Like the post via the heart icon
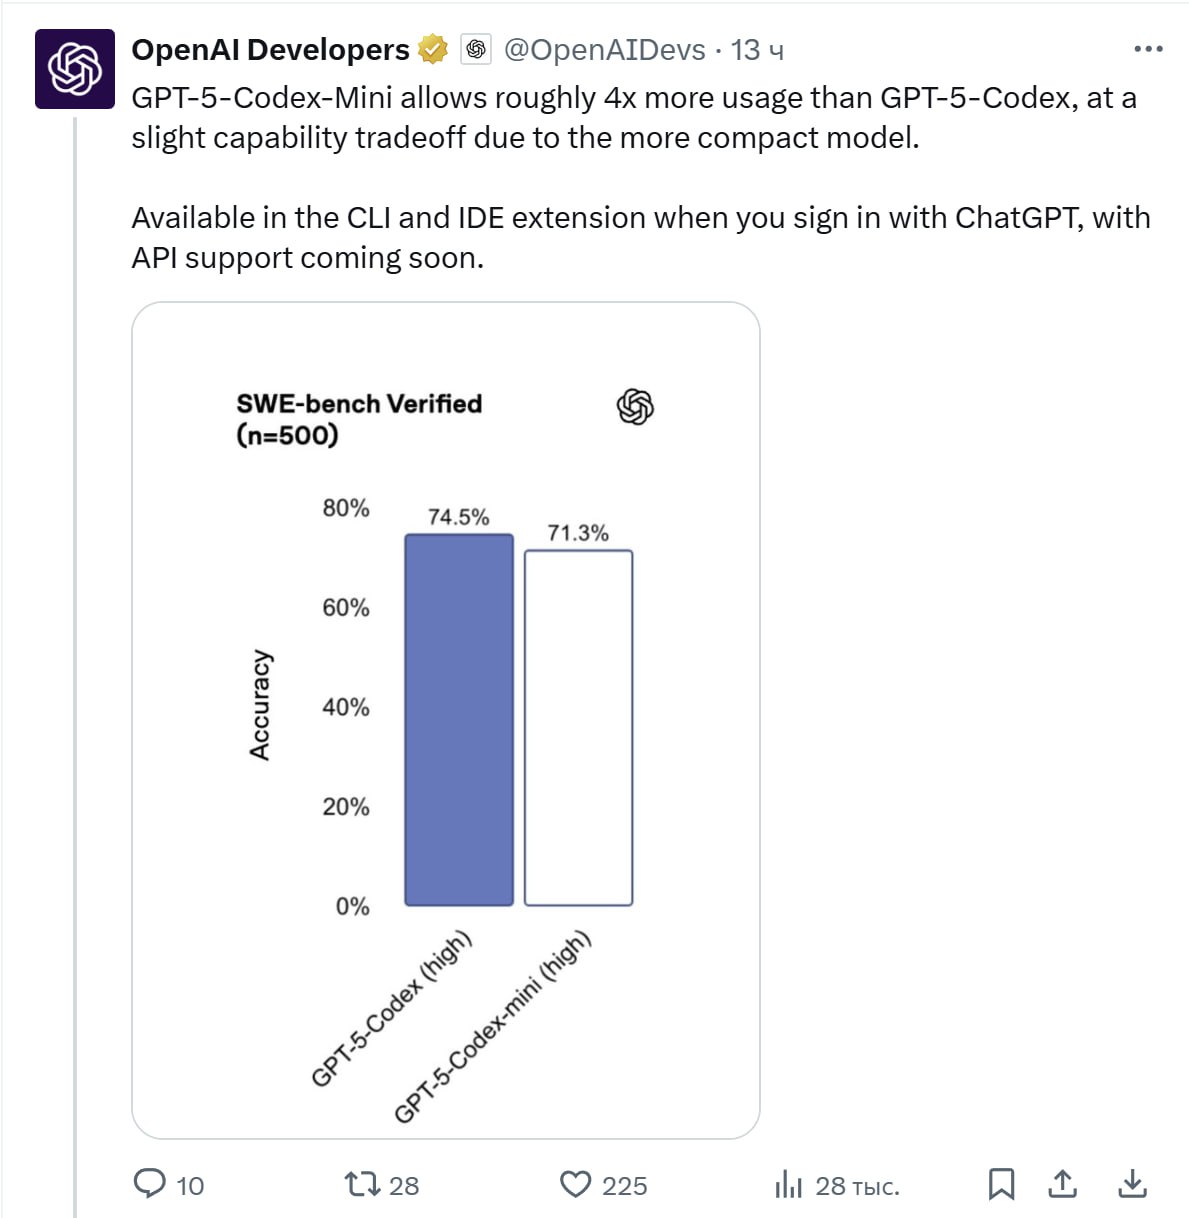This screenshot has width=1189, height=1218. (x=576, y=1185)
